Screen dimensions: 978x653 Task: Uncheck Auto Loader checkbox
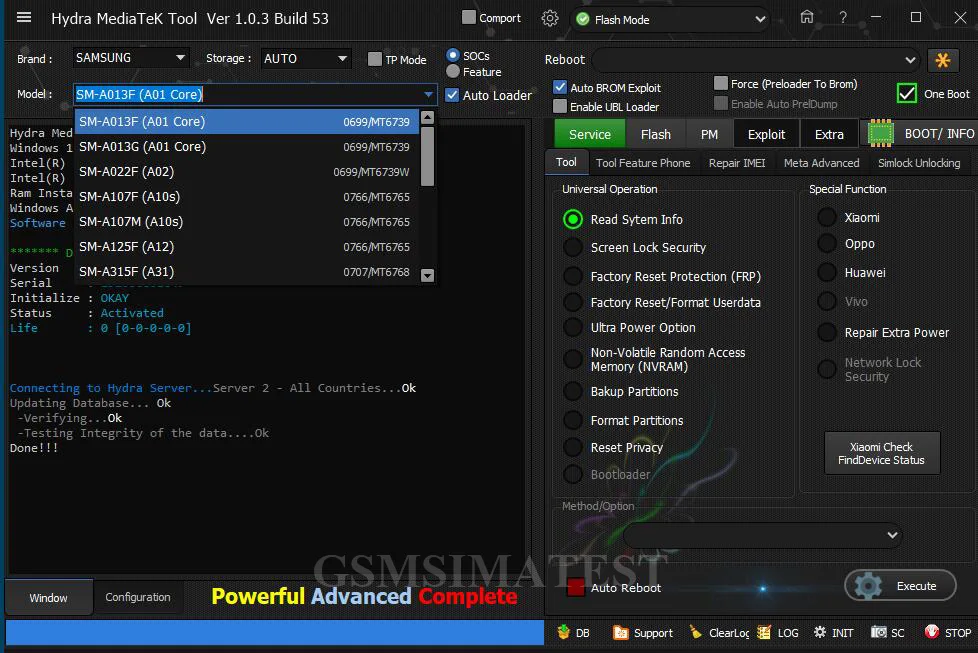tap(452, 95)
